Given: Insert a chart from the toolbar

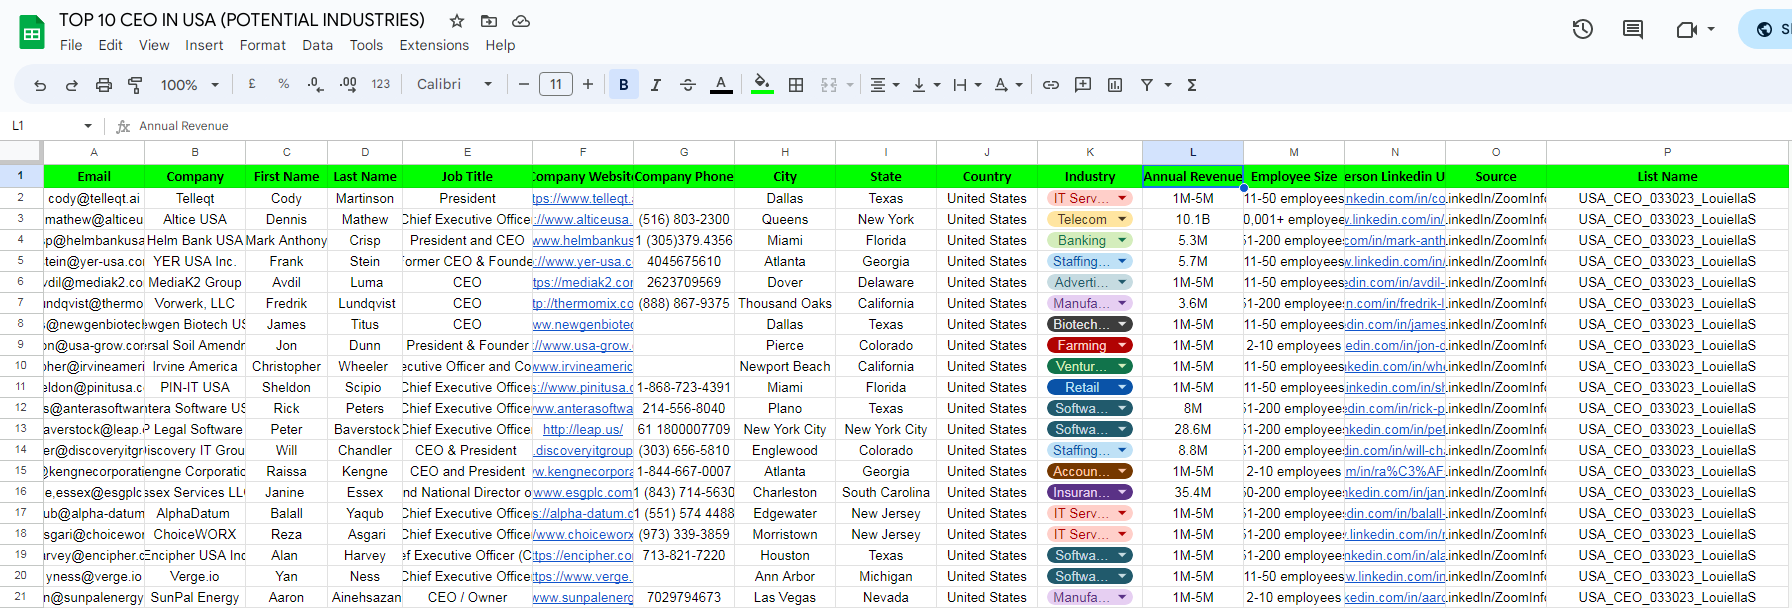Looking at the screenshot, I should pyautogui.click(x=1115, y=85).
